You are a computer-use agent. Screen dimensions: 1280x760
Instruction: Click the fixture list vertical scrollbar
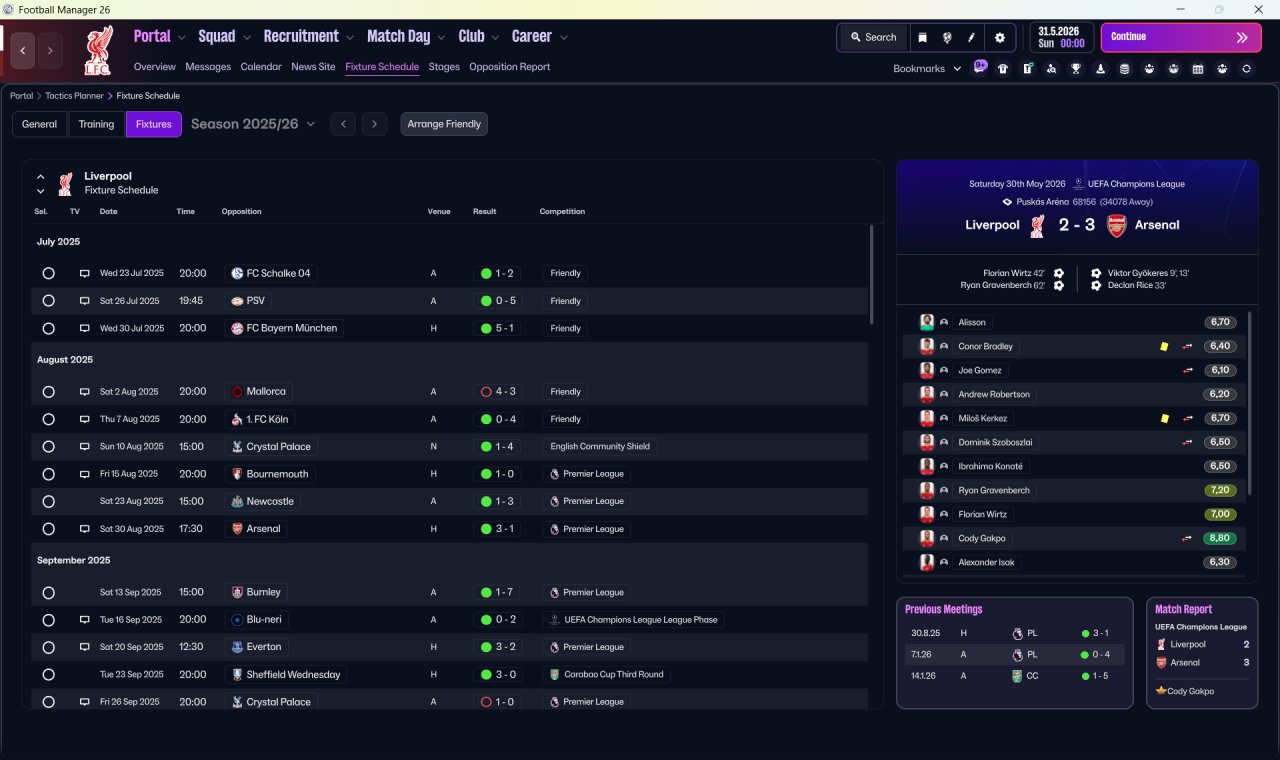point(871,273)
